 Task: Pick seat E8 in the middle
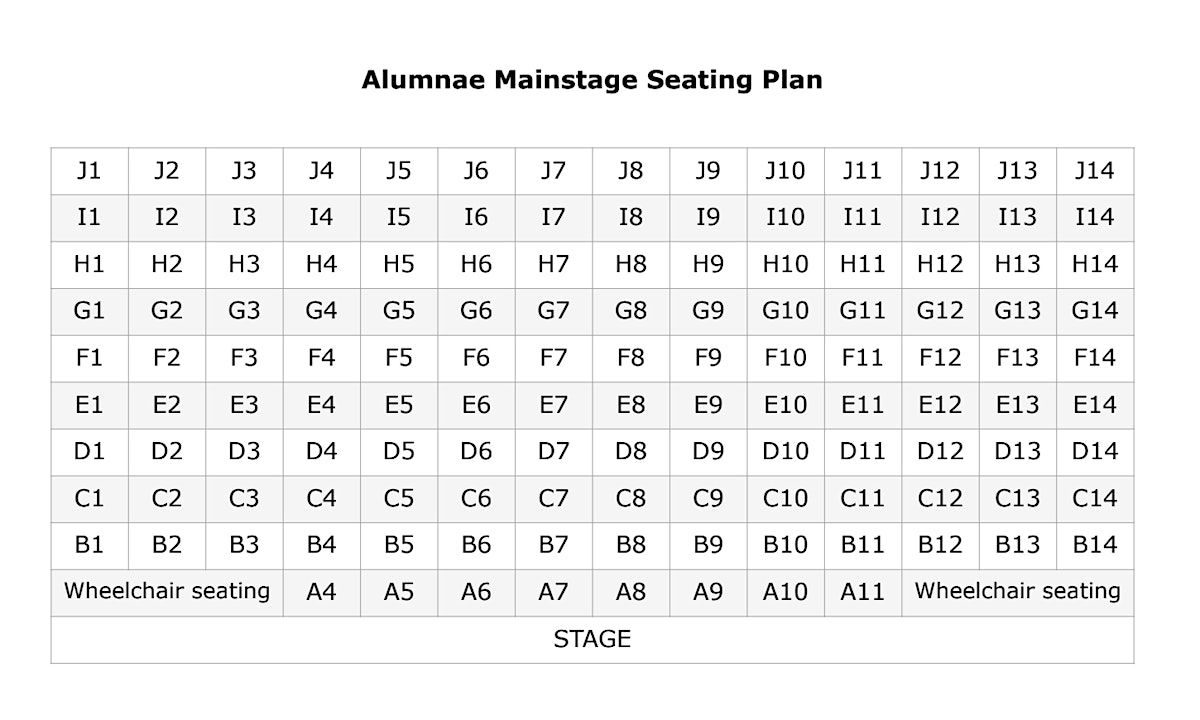click(630, 405)
